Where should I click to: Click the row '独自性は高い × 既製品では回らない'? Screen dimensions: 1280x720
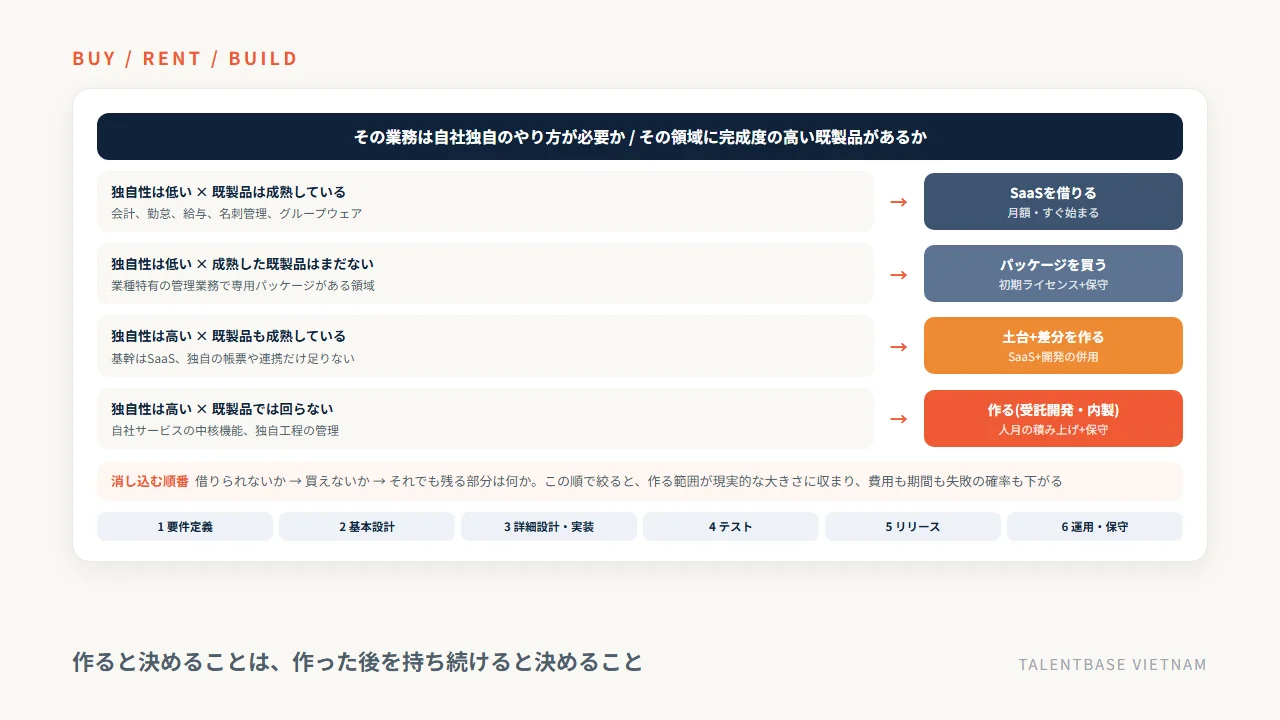[x=485, y=418]
